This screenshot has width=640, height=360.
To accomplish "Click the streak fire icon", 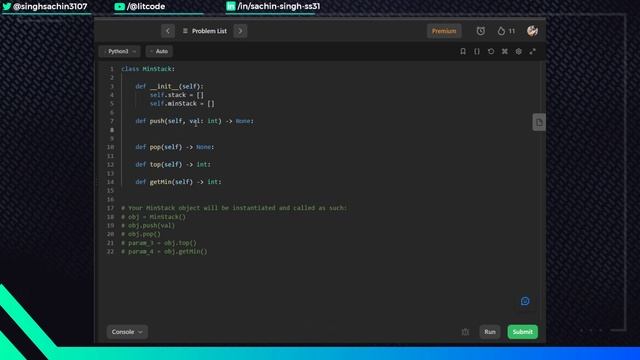I will [501, 31].
